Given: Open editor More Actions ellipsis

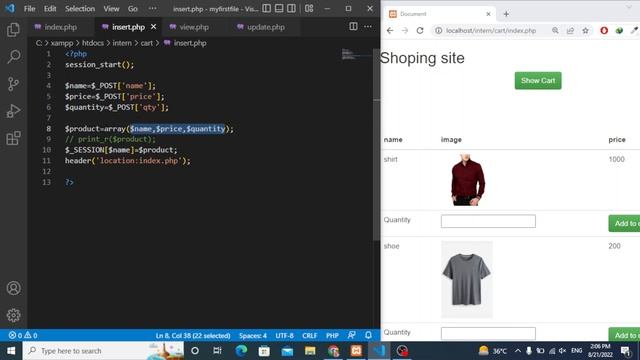Looking at the screenshot, I should click(368, 27).
